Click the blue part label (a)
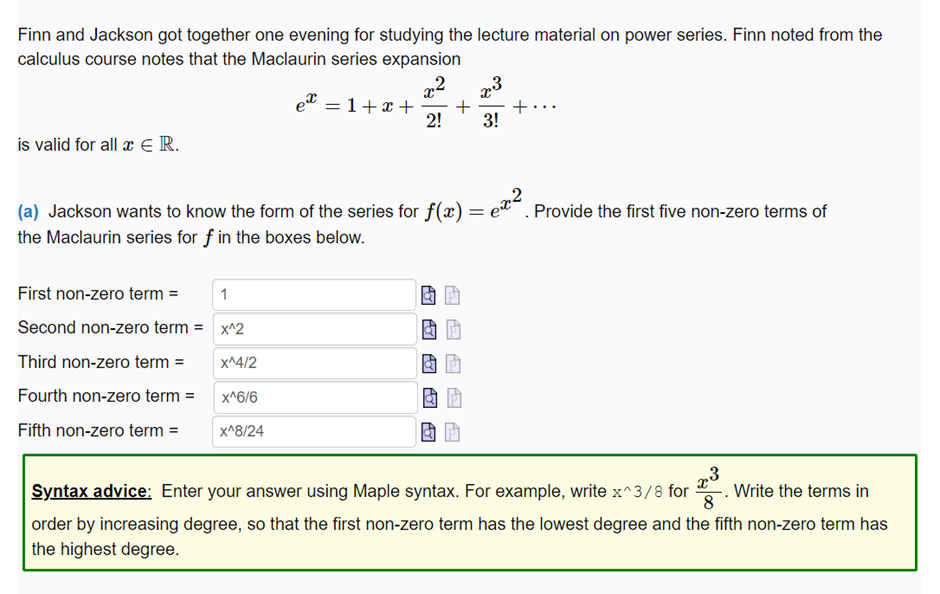Screen dimensions: 940x594 (x=27, y=211)
